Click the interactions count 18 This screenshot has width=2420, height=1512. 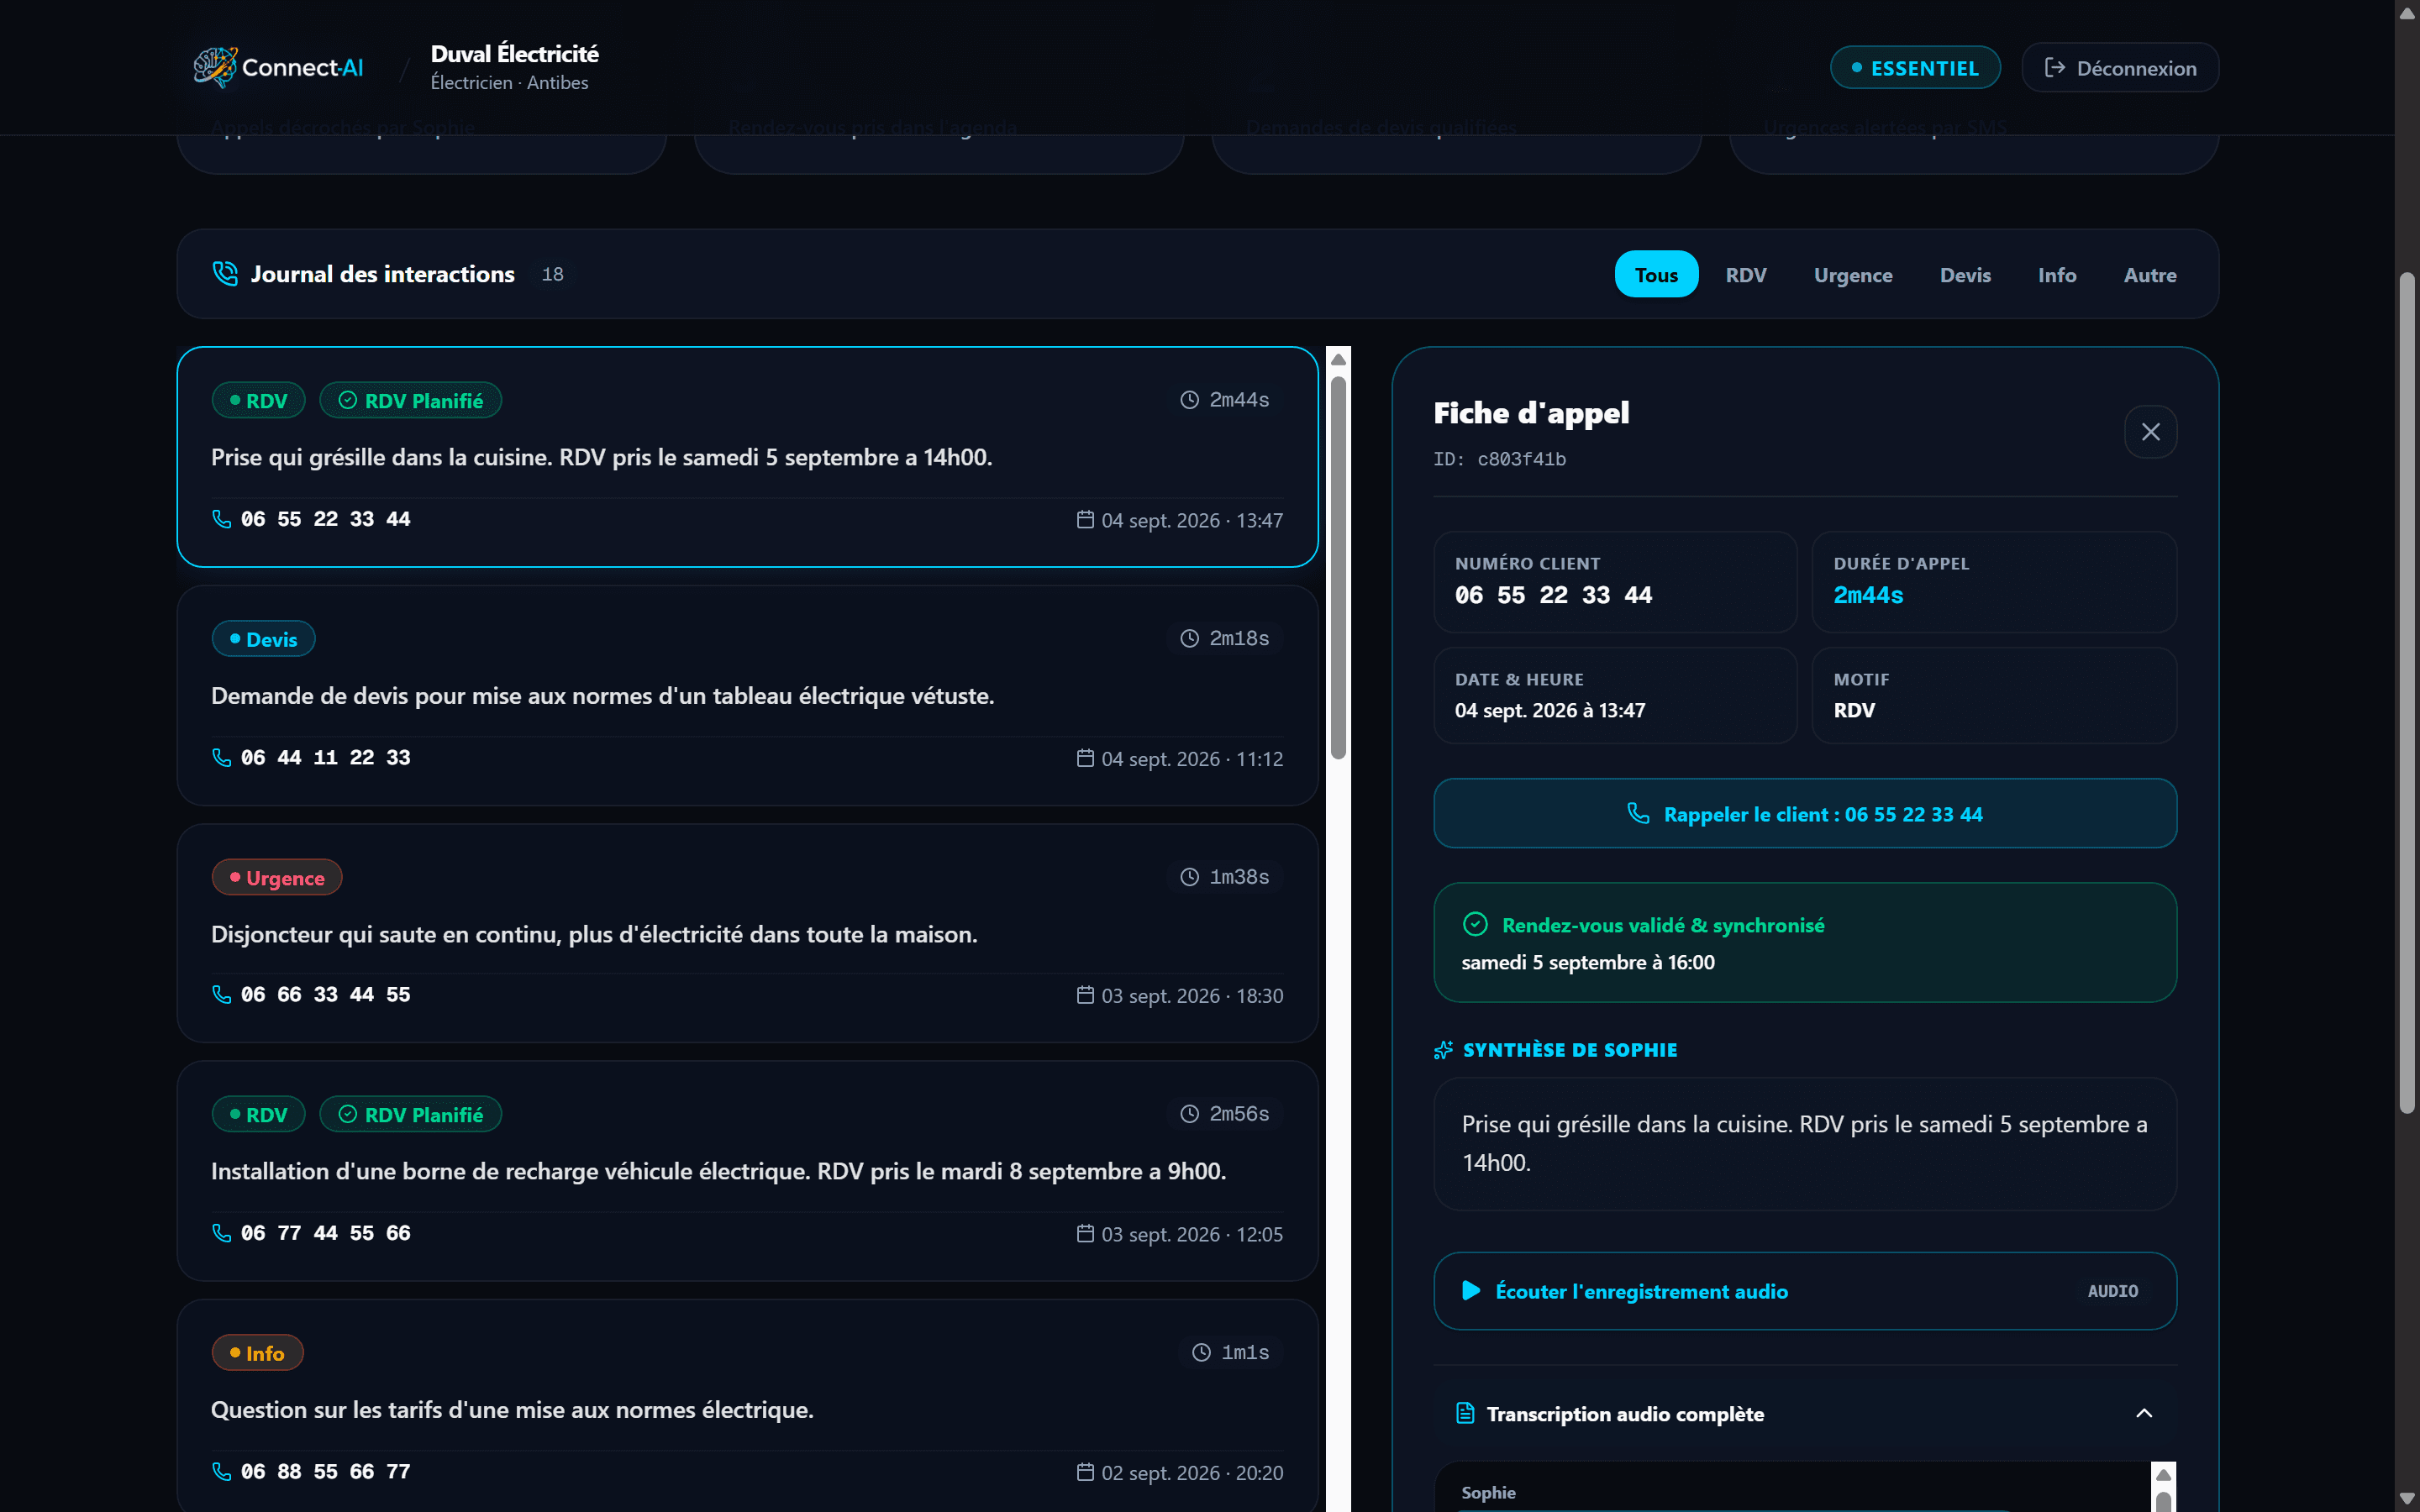point(552,274)
